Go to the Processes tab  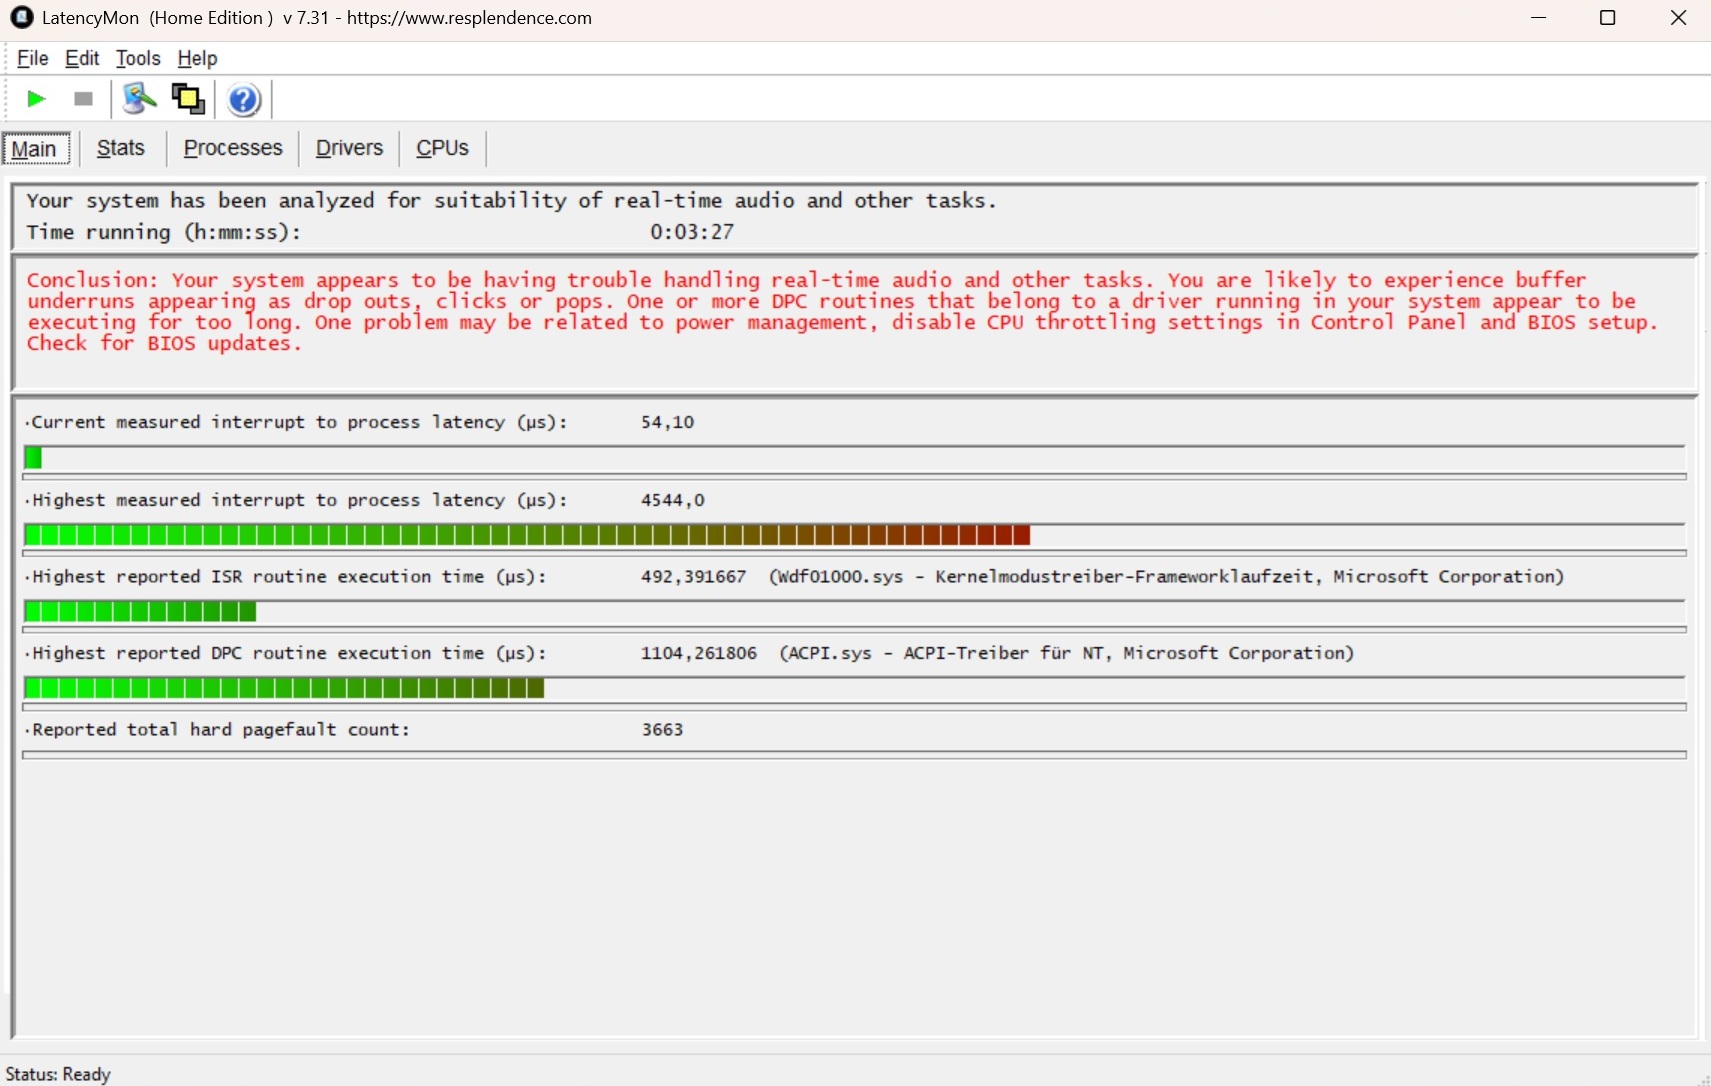tap(233, 148)
